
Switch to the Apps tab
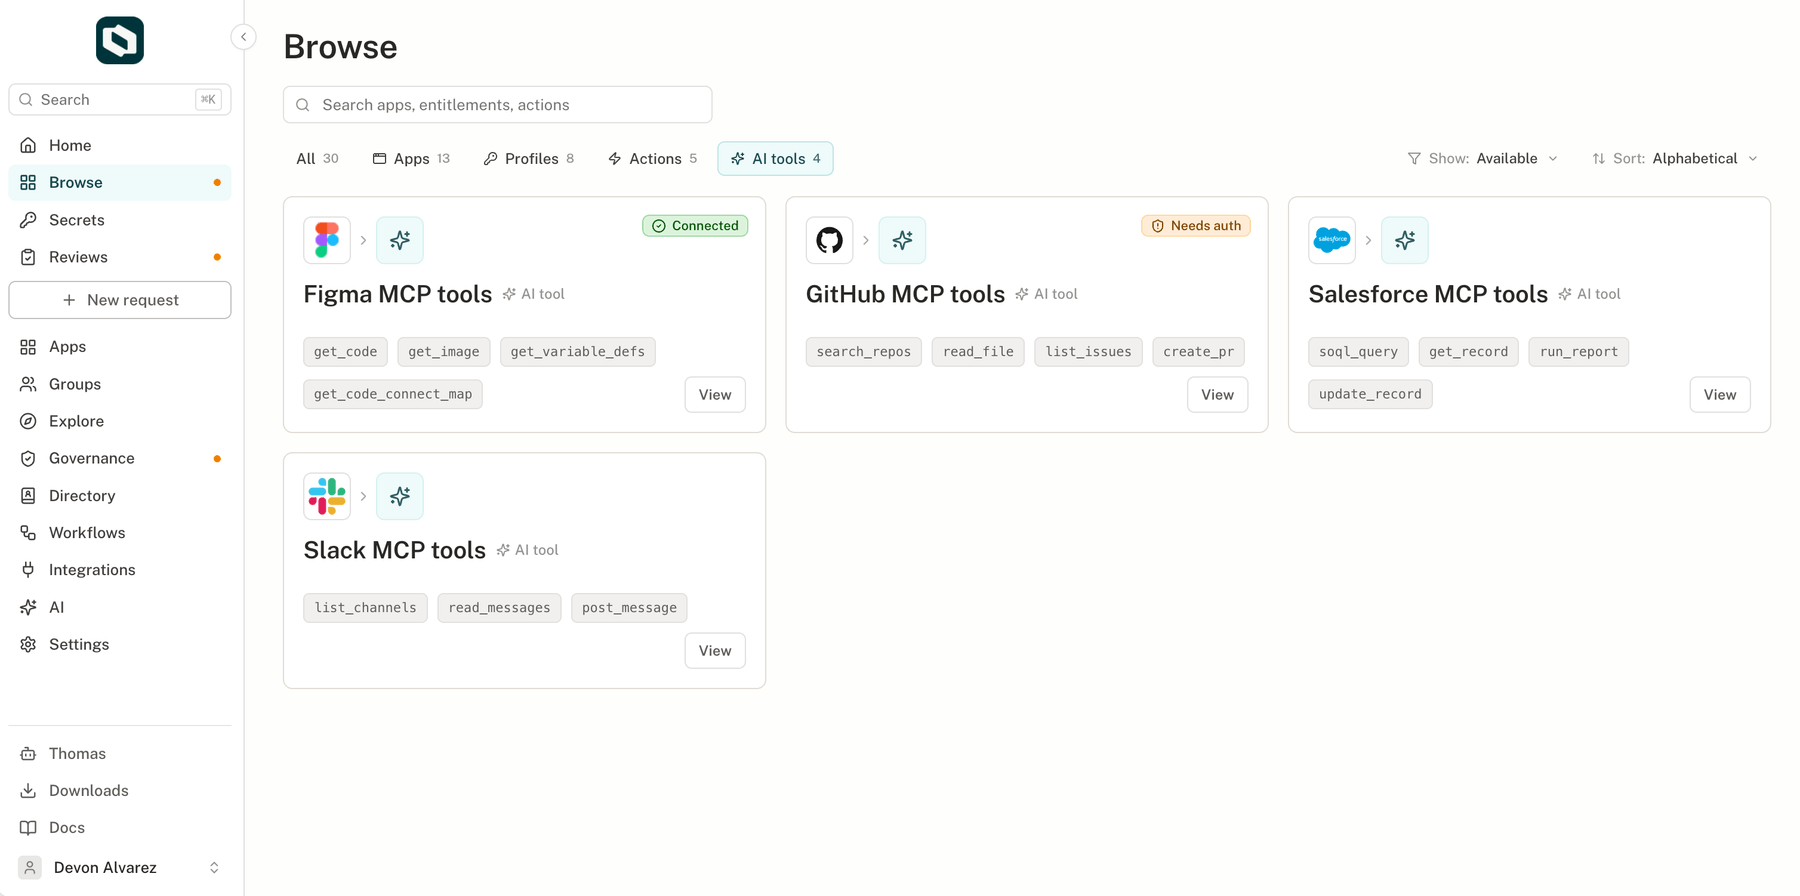coord(411,159)
